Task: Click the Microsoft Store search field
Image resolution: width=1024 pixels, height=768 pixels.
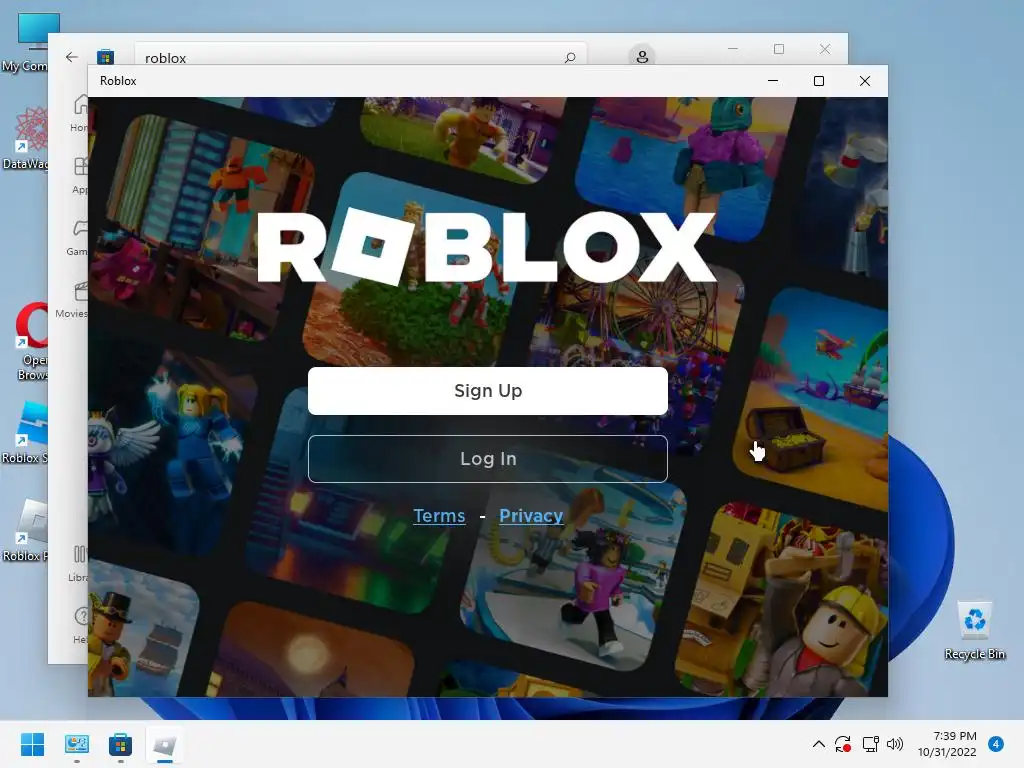Action: tap(360, 56)
